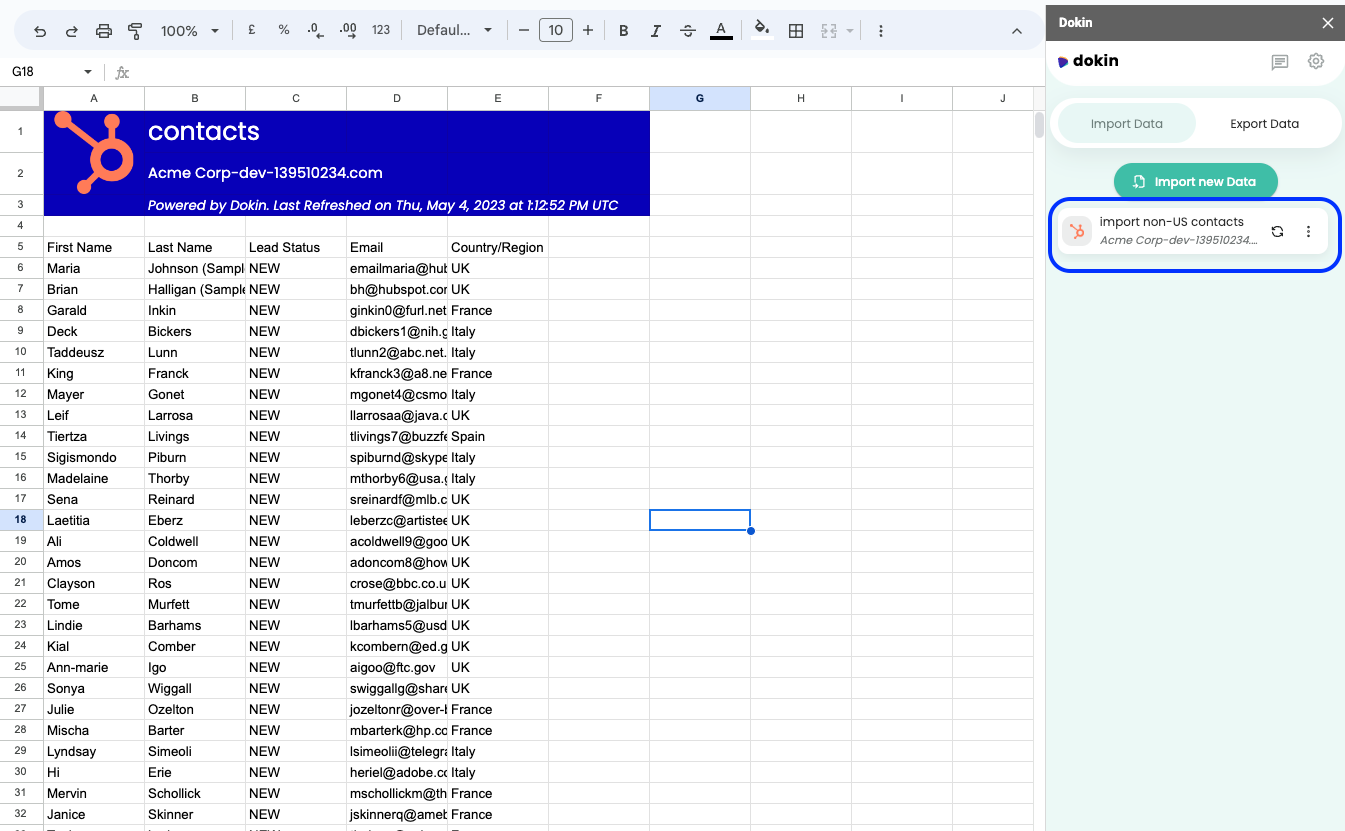Viewport: 1345px width, 831px height.
Task: Toggle italic formatting
Action: tap(656, 31)
